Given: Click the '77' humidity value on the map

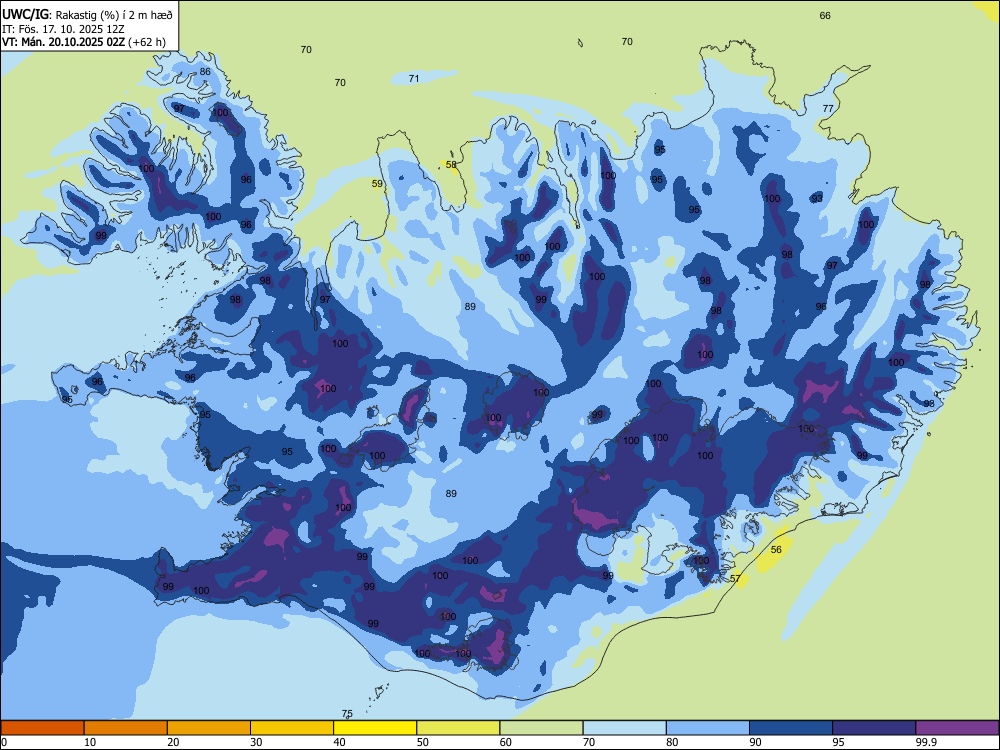Looking at the screenshot, I should (x=828, y=108).
